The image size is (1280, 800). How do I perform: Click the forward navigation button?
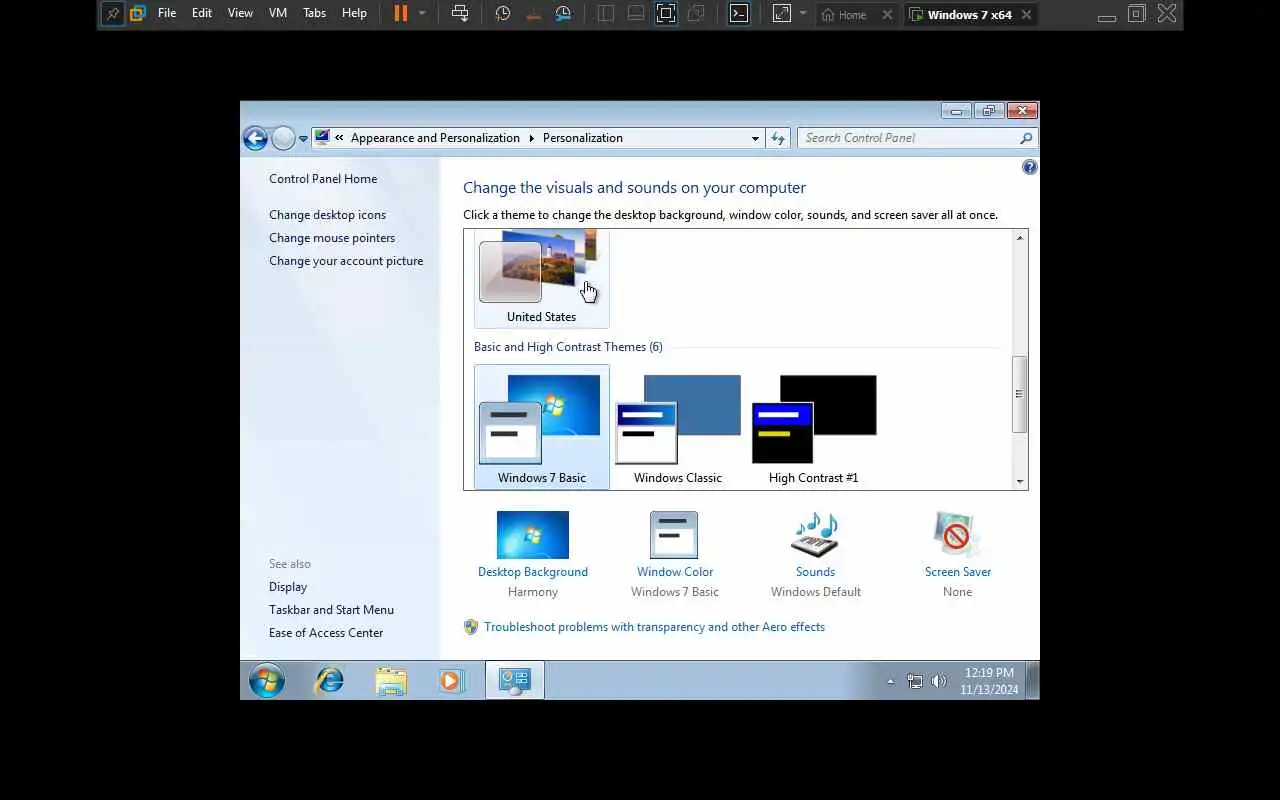pyautogui.click(x=283, y=138)
